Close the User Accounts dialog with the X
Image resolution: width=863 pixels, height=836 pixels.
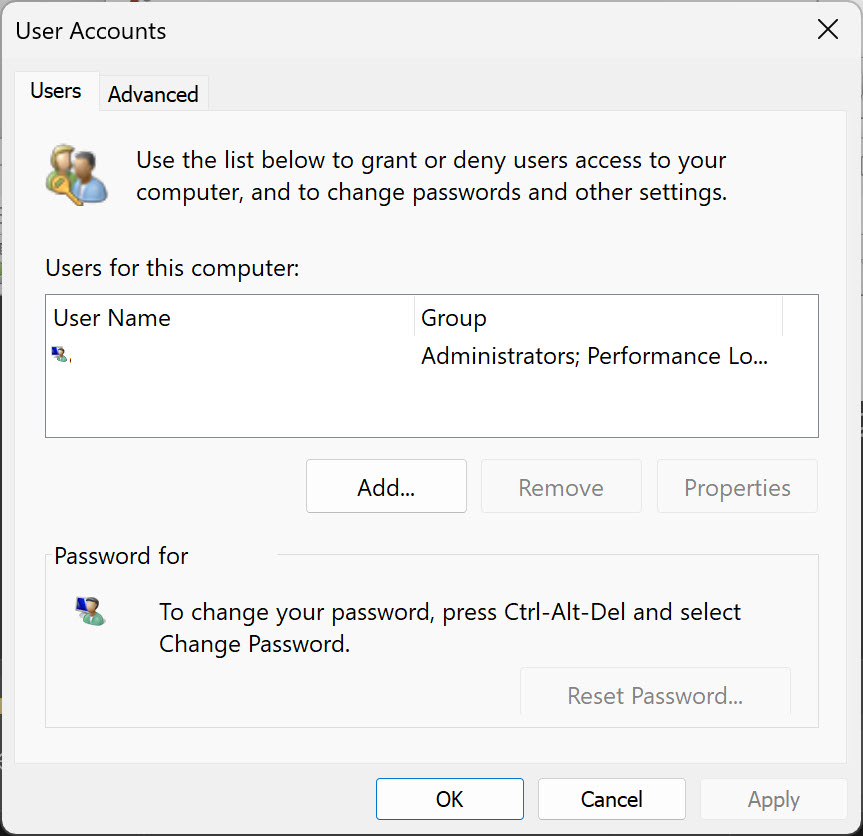[x=827, y=30]
